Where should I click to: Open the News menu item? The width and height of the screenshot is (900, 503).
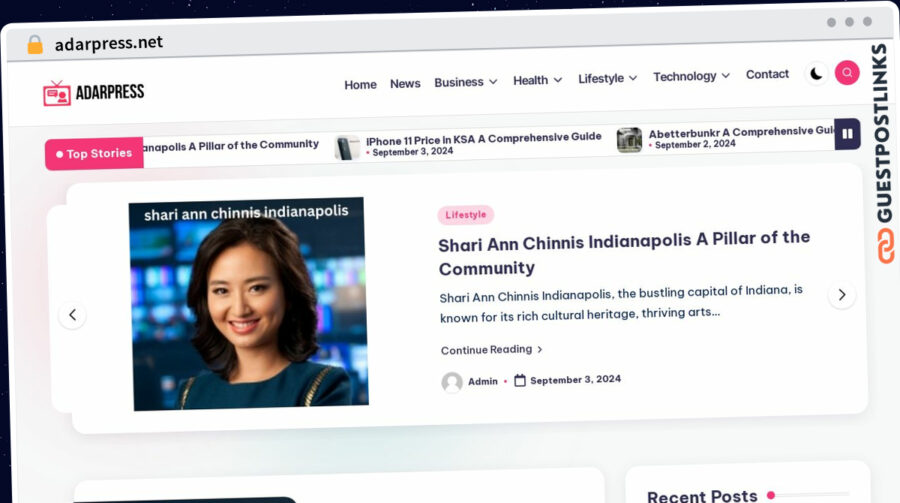click(405, 84)
